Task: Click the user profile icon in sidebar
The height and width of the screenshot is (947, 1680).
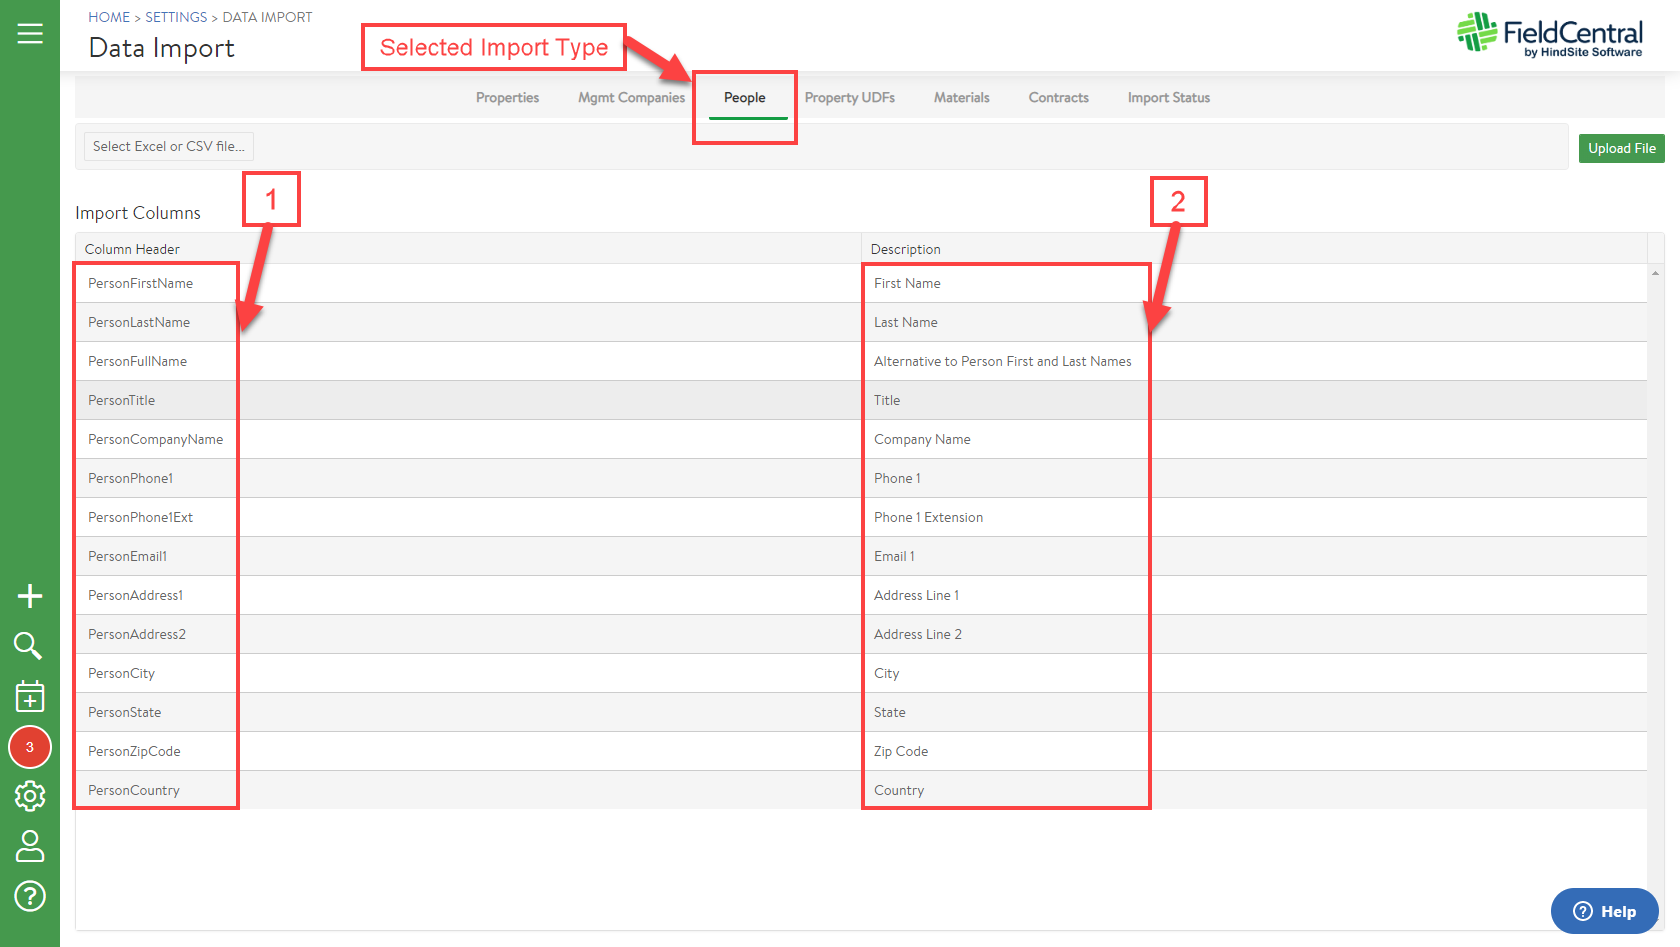Action: tap(30, 846)
